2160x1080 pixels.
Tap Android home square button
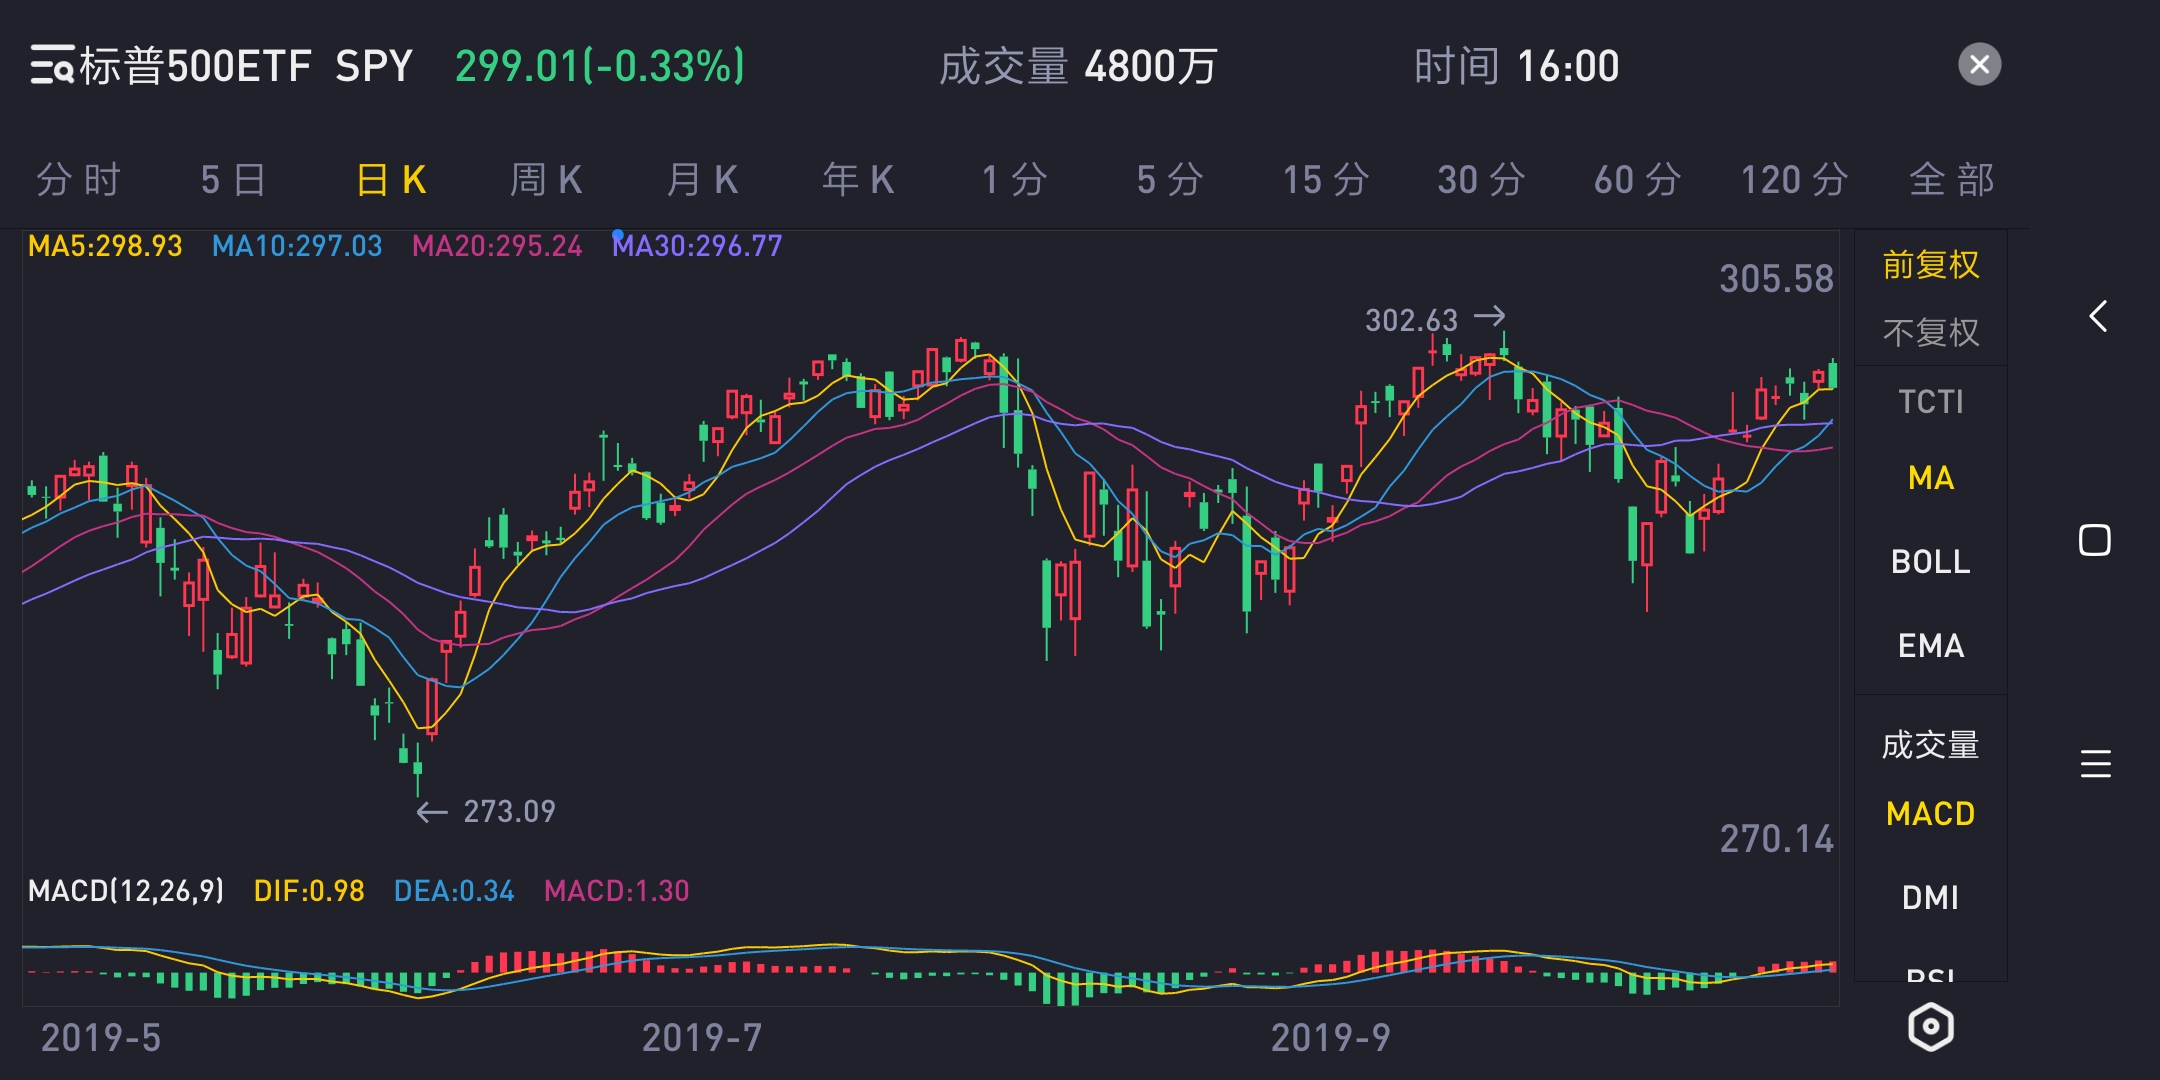(2094, 540)
